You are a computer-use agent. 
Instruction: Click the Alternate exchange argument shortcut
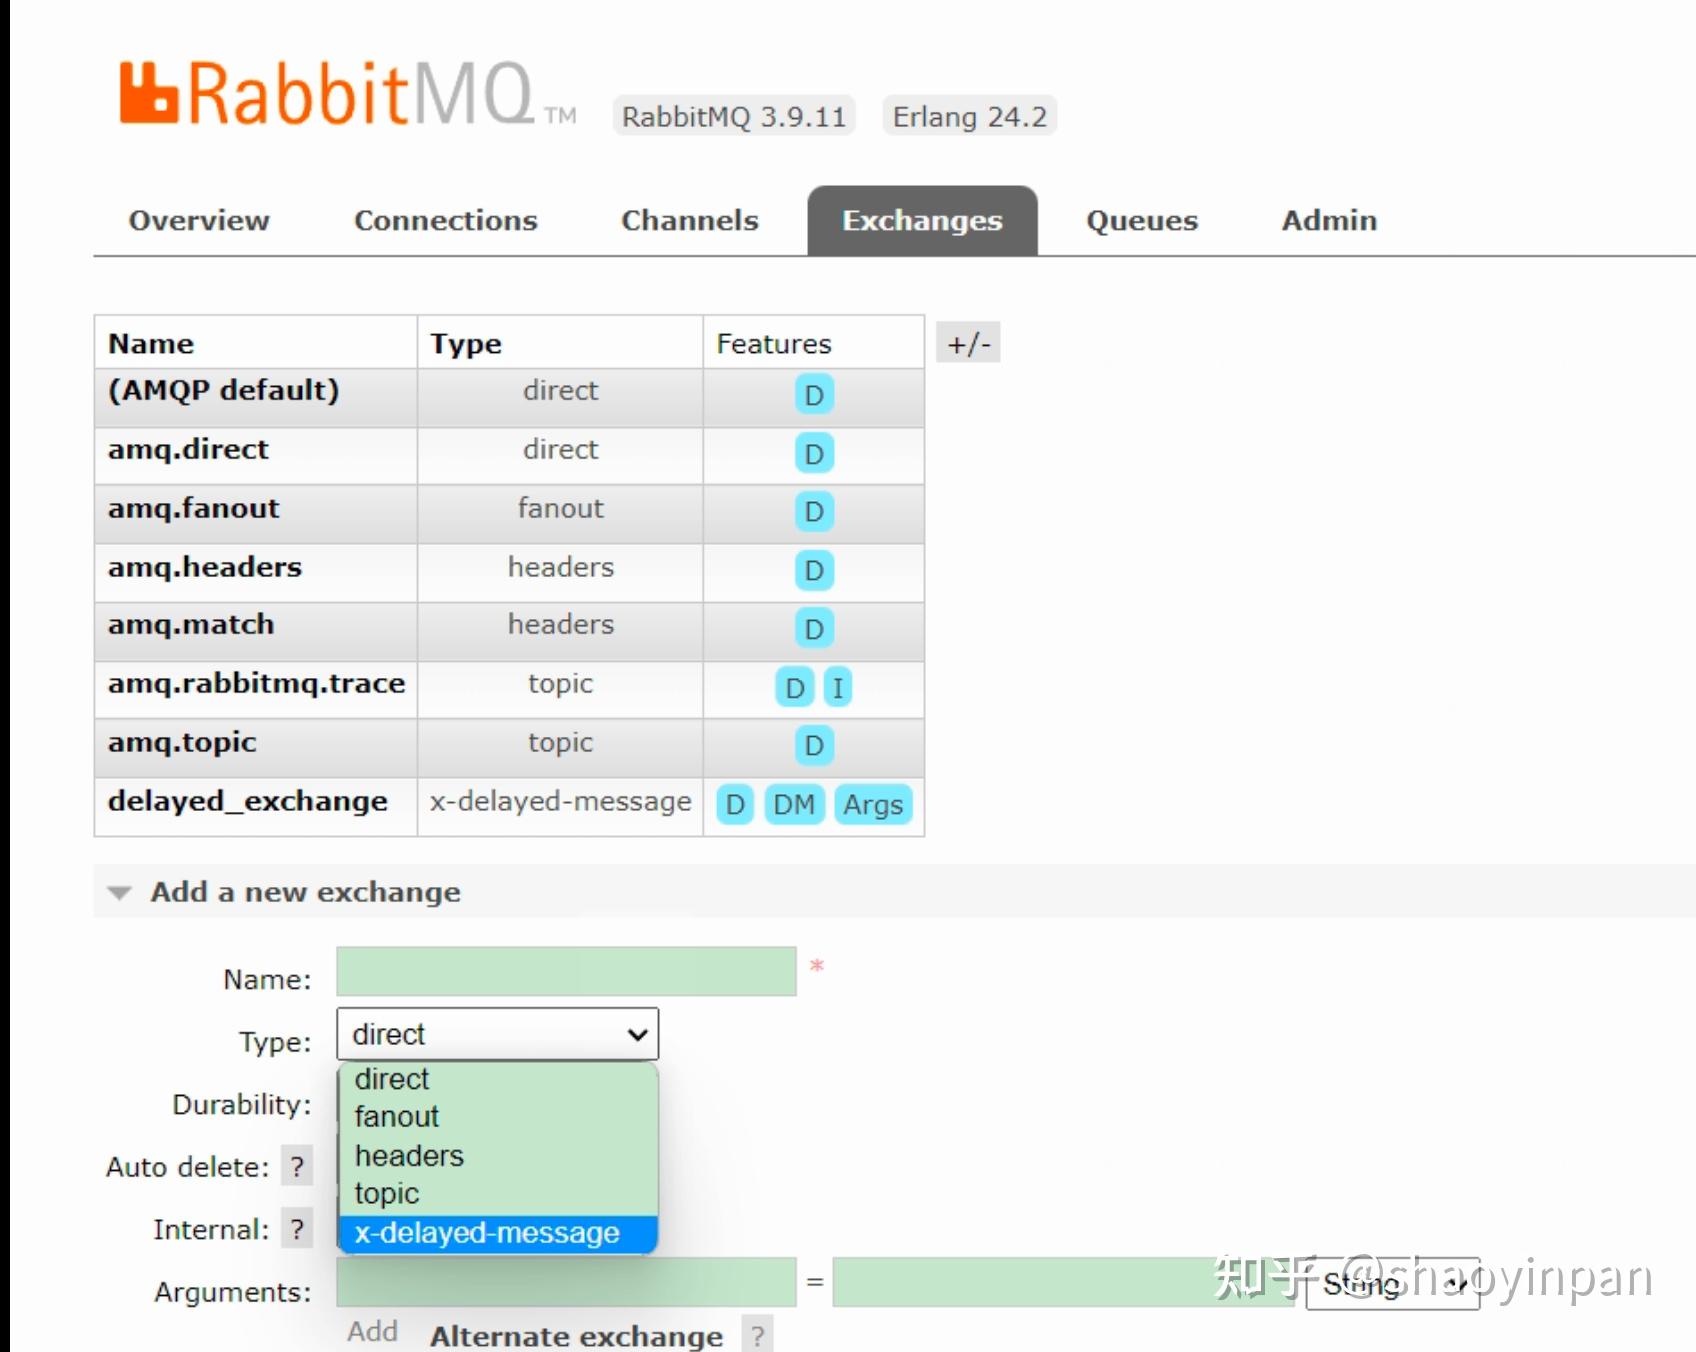click(576, 1336)
